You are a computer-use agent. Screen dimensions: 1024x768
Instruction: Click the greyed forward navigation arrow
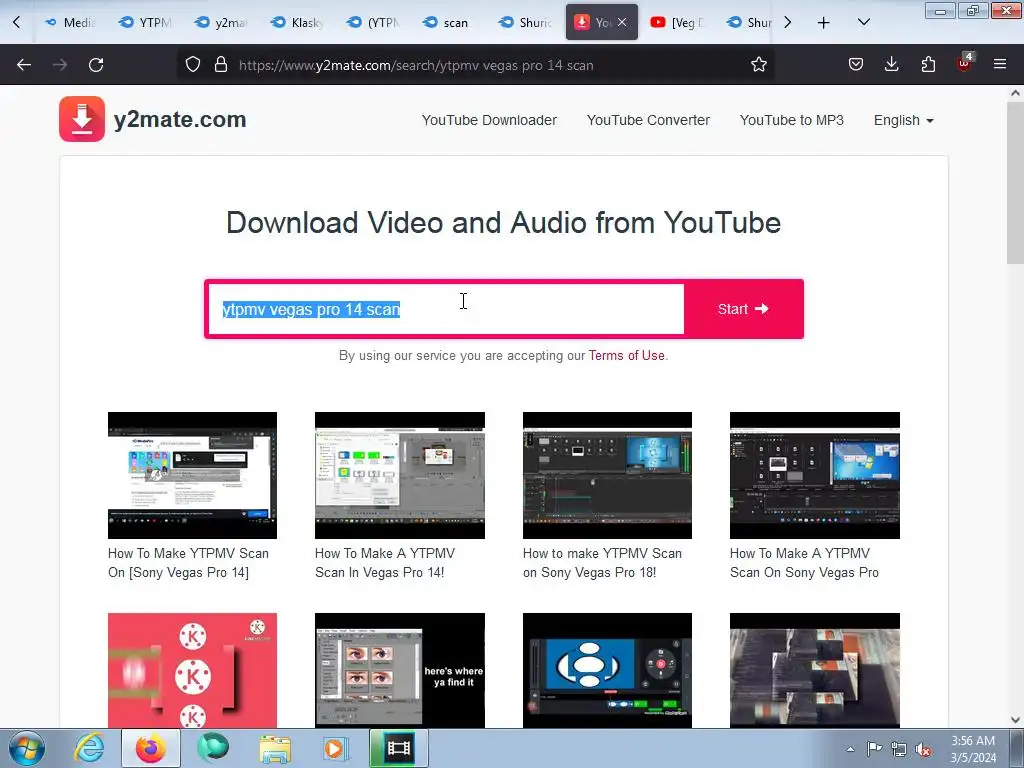click(60, 65)
